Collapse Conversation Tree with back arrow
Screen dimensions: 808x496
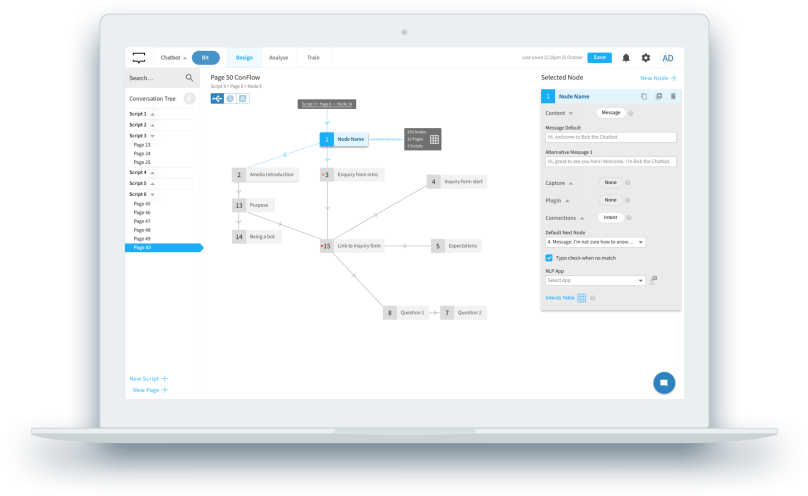(x=190, y=98)
